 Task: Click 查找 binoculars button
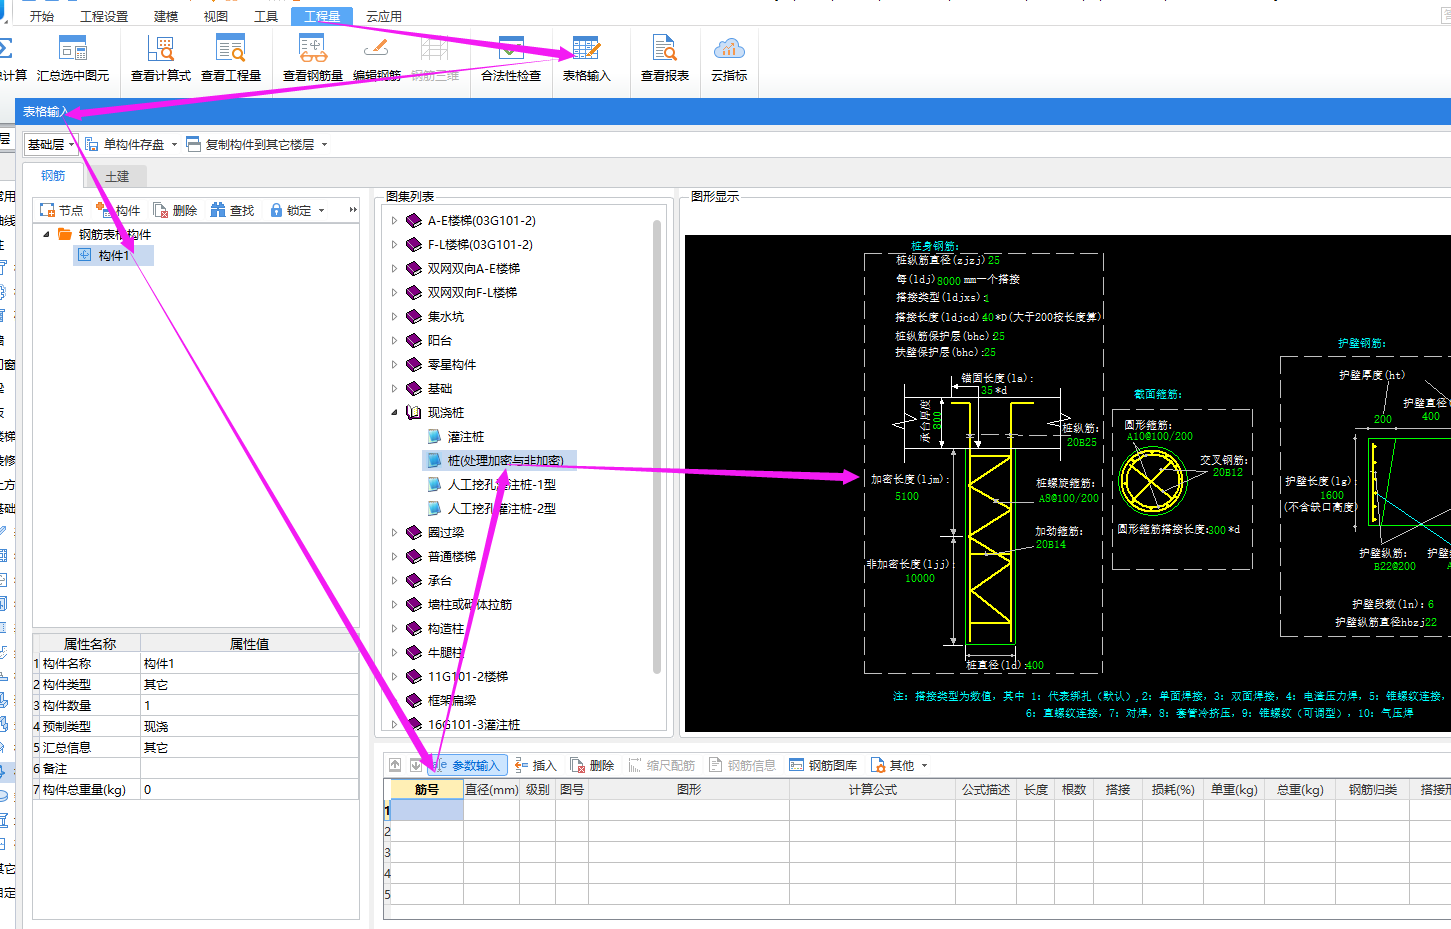(x=232, y=210)
